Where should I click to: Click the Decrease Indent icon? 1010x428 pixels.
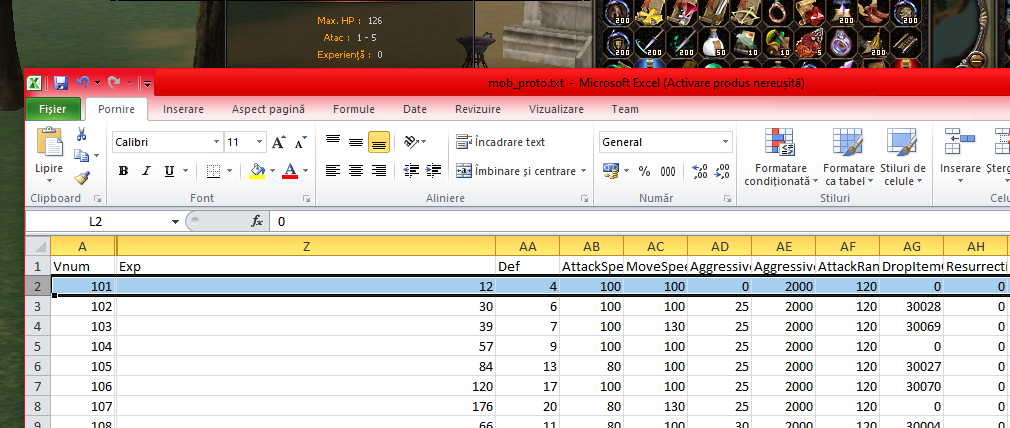410,171
